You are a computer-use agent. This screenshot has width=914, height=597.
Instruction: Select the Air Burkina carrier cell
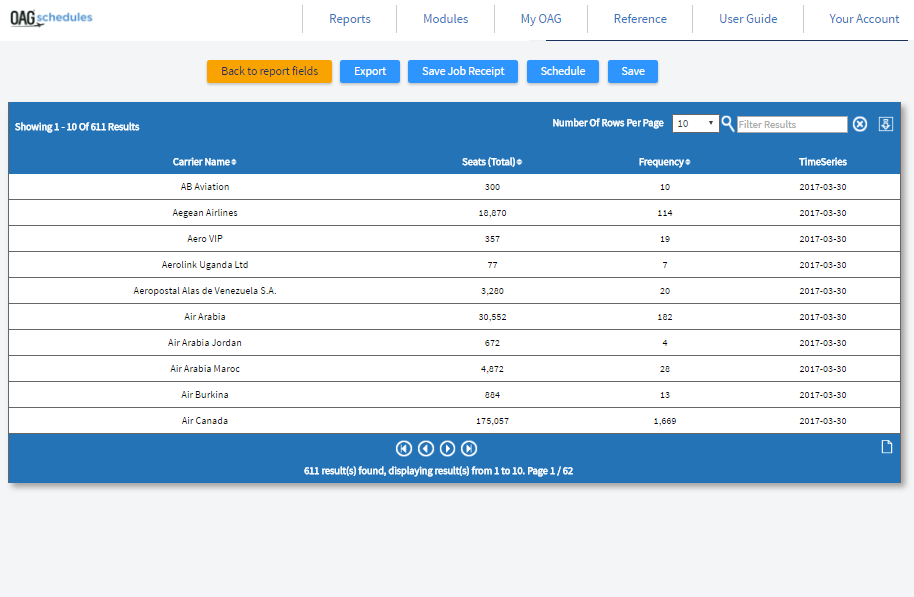tap(205, 395)
